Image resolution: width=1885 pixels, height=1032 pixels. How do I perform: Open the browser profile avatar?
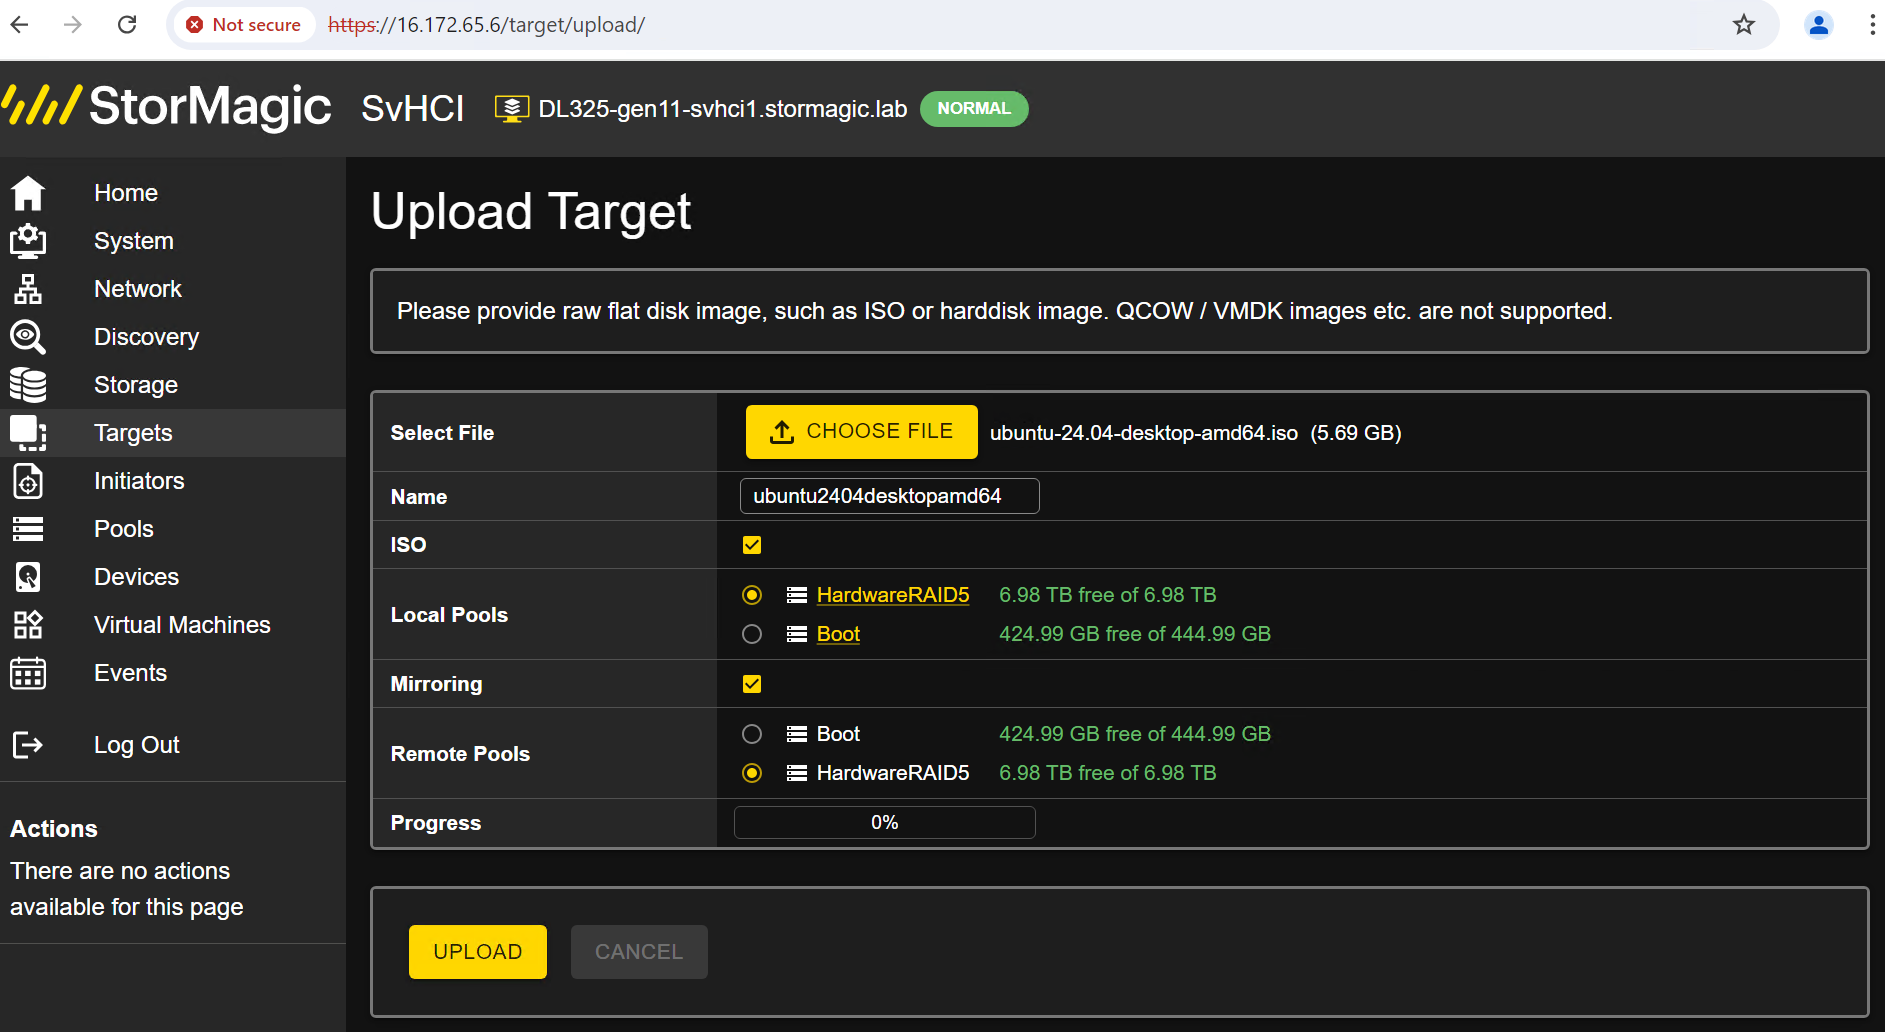click(1819, 25)
